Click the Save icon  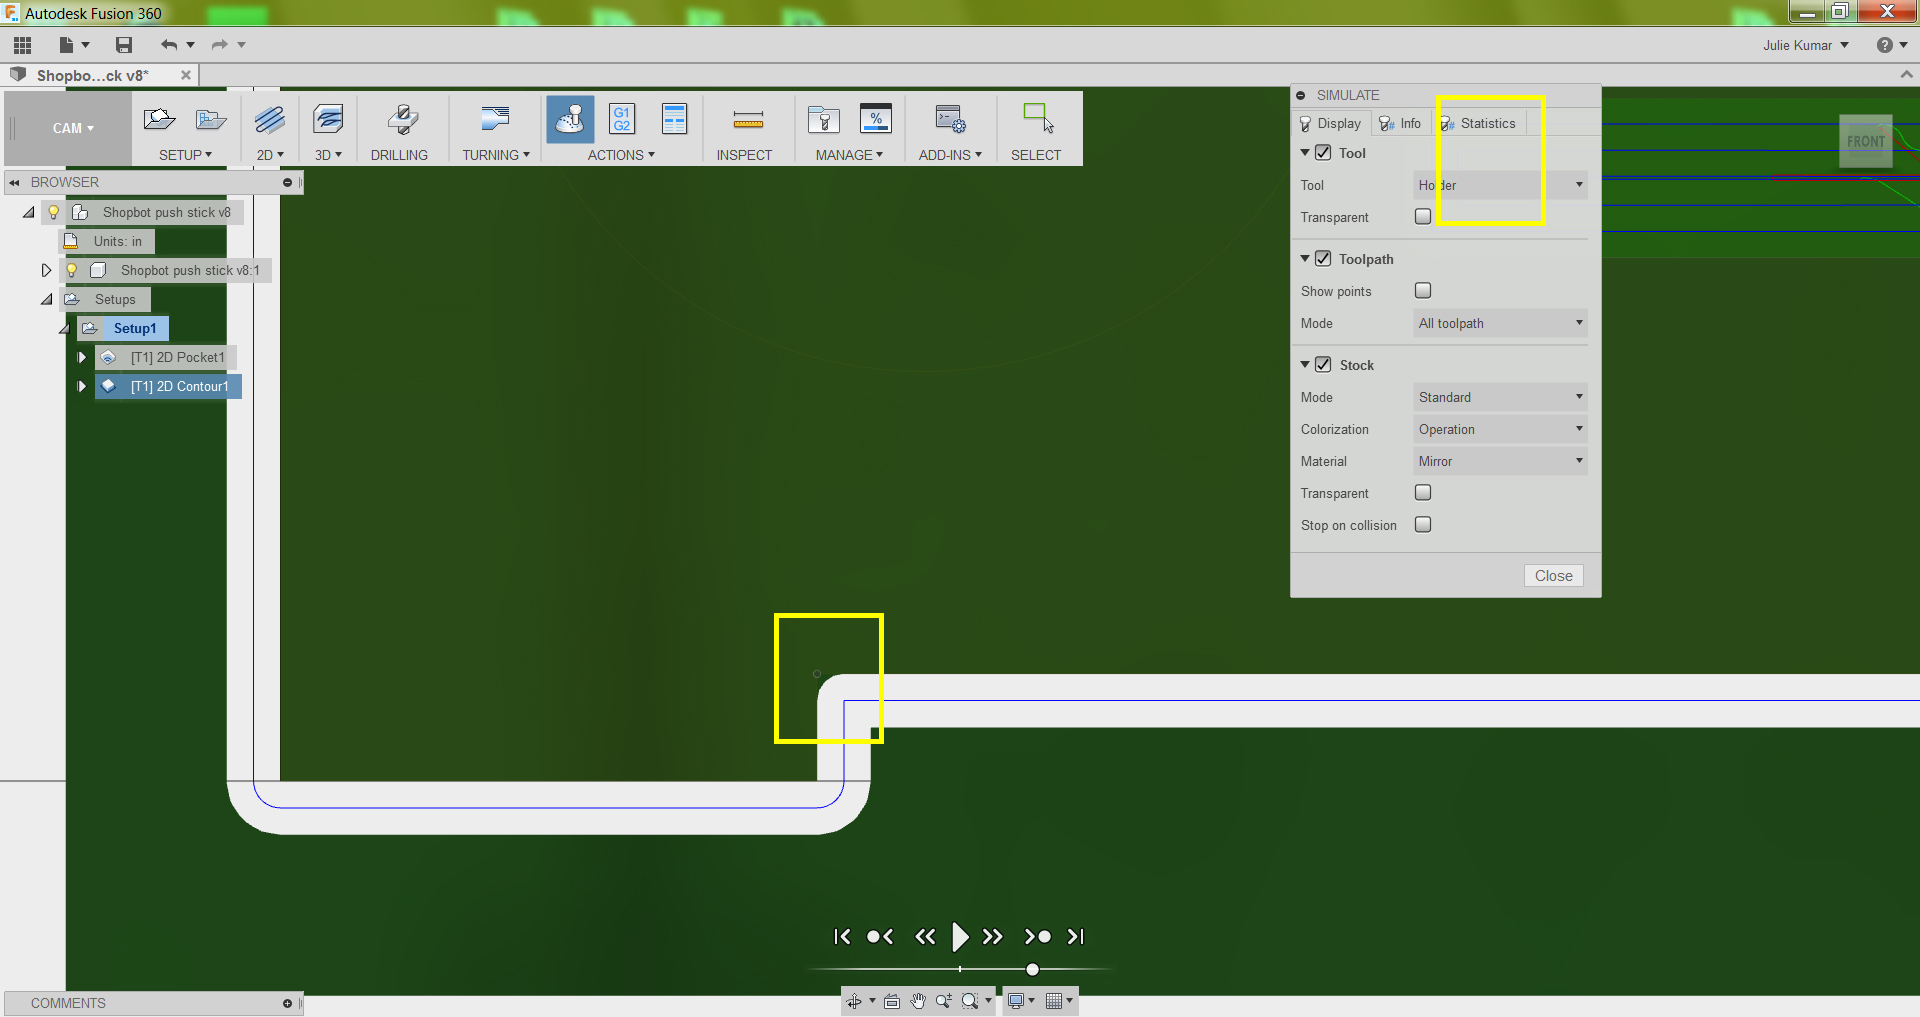[124, 45]
